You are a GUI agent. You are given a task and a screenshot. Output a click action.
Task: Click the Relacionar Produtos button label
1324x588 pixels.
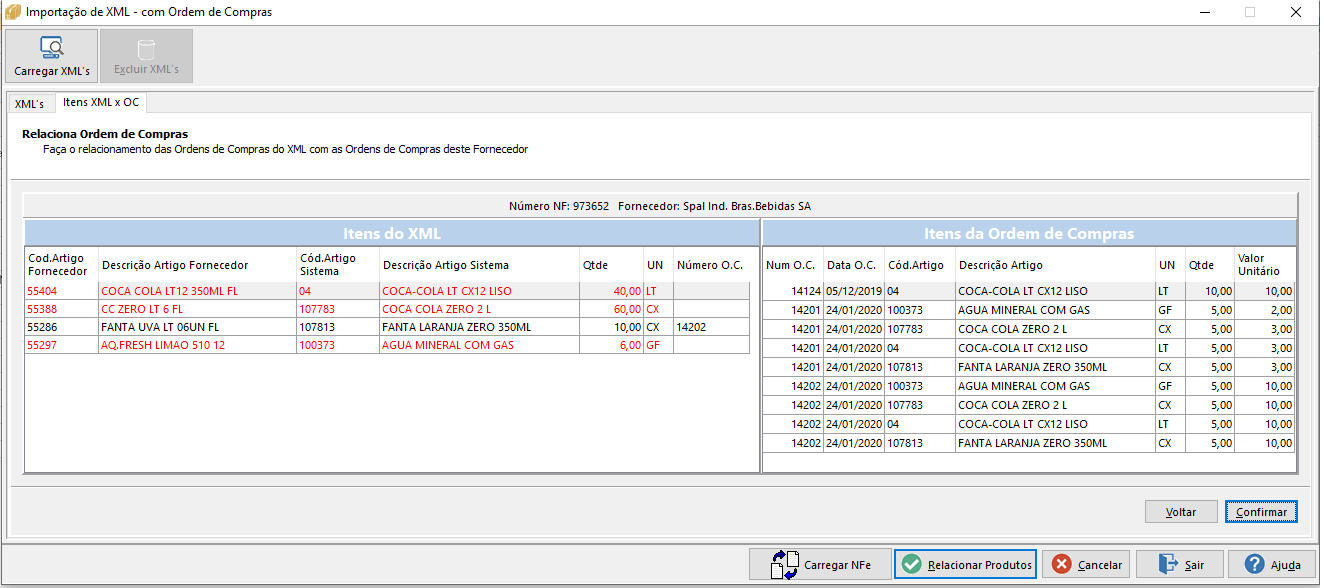[x=979, y=565]
